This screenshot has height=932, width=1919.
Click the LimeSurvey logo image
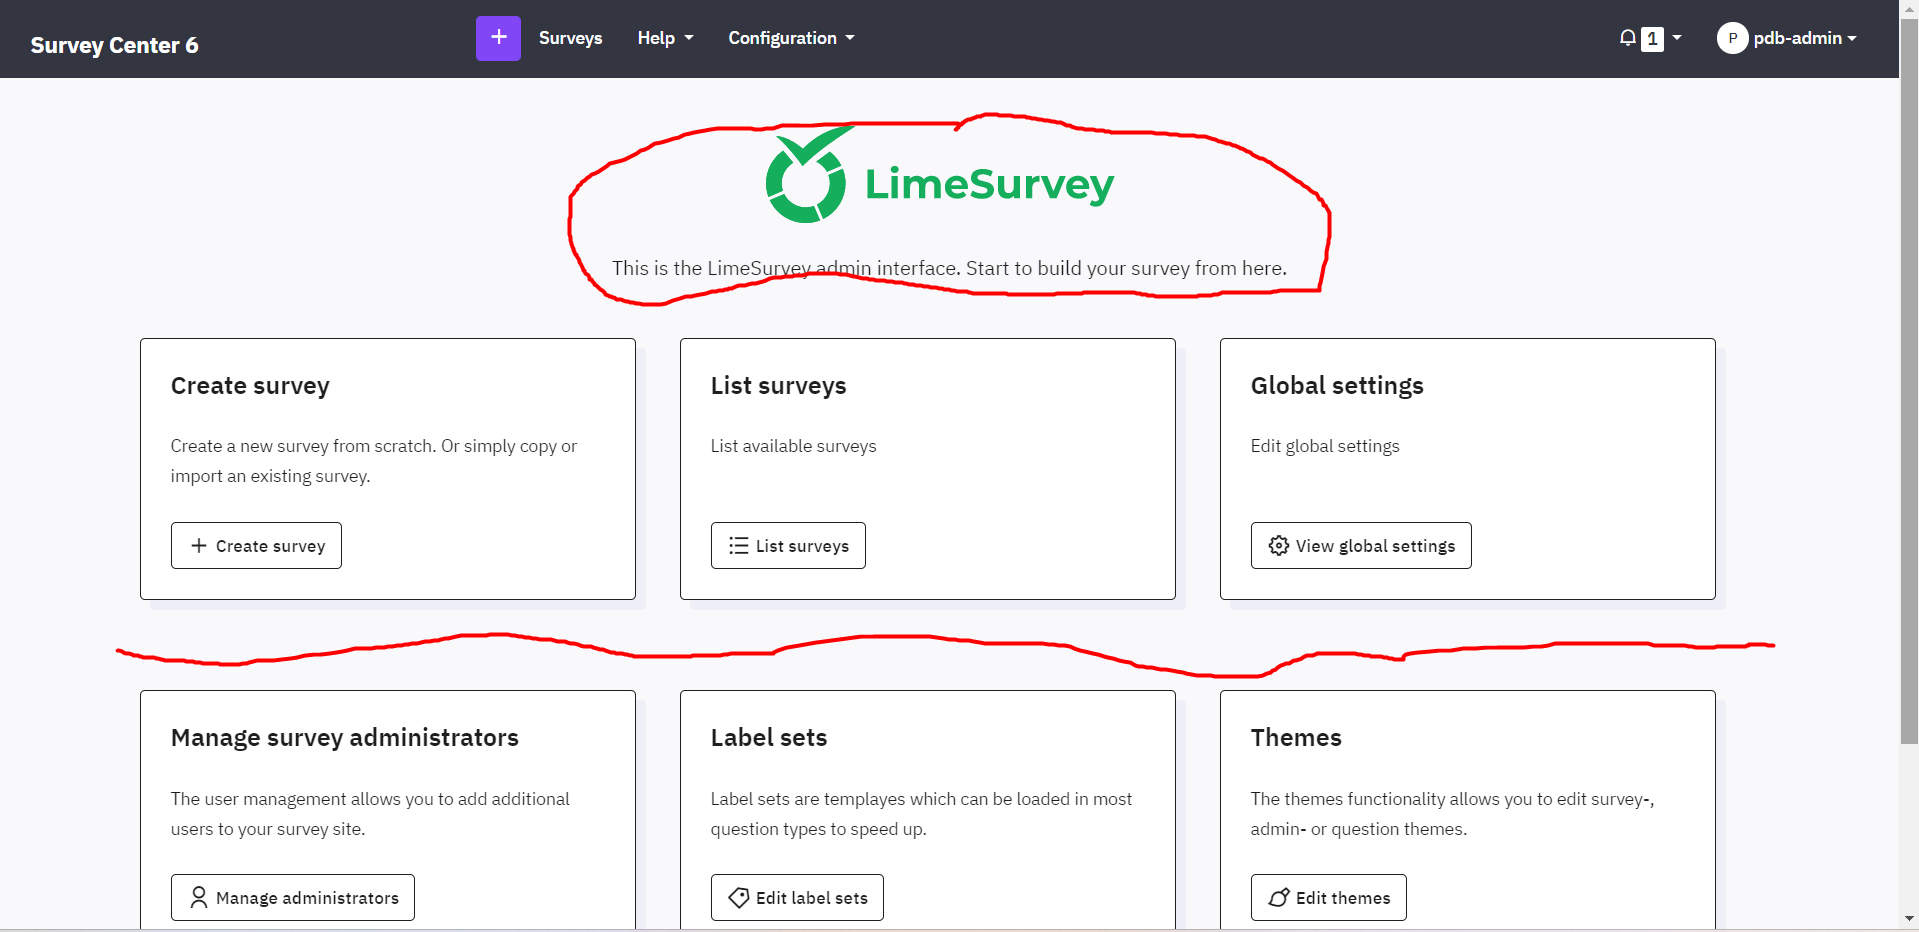click(x=940, y=175)
